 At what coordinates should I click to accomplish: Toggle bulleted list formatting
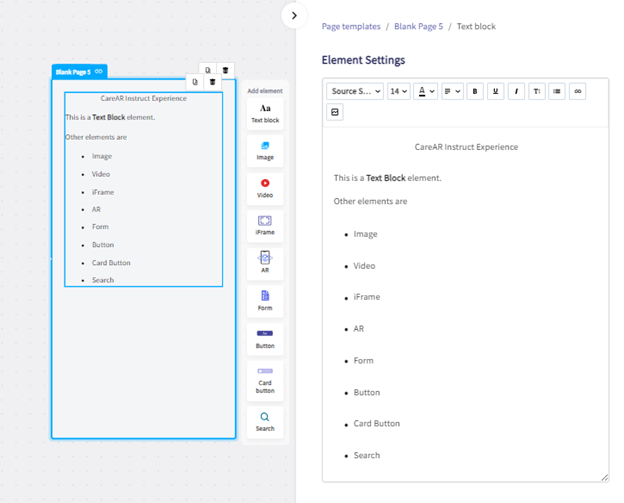pos(557,91)
